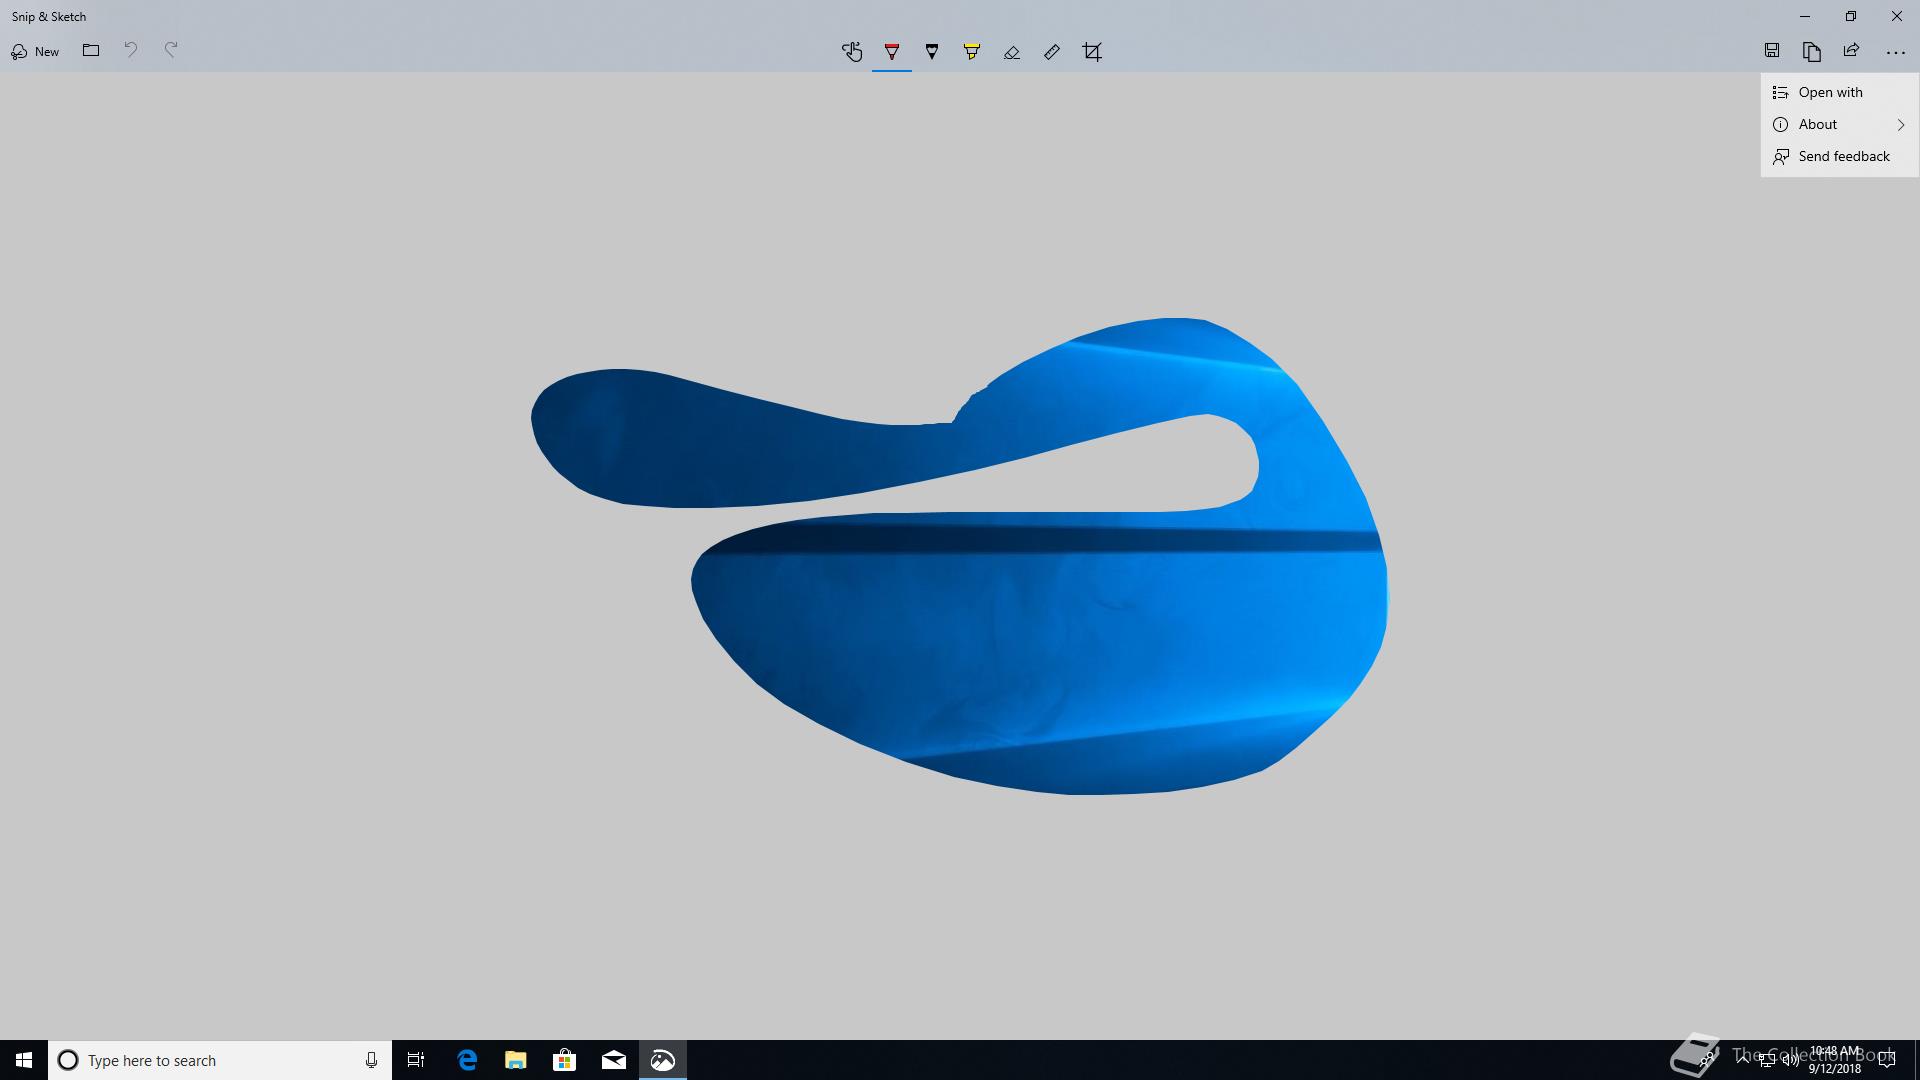Activate the Crop tool
Screen dimensions: 1920x1080
tap(1092, 52)
